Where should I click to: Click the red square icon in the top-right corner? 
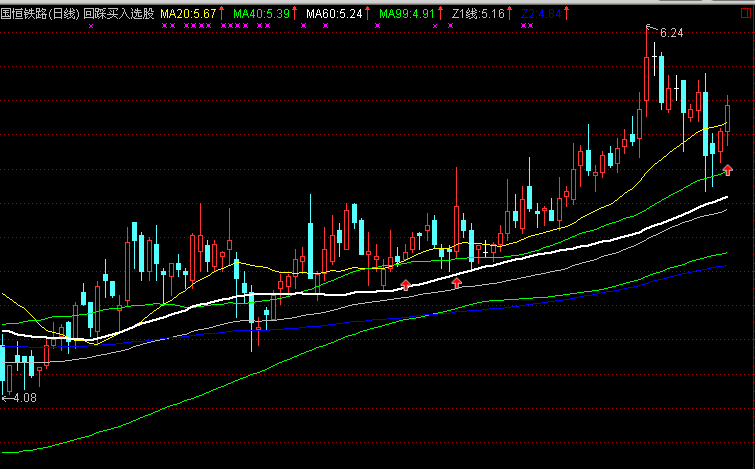(x=746, y=13)
